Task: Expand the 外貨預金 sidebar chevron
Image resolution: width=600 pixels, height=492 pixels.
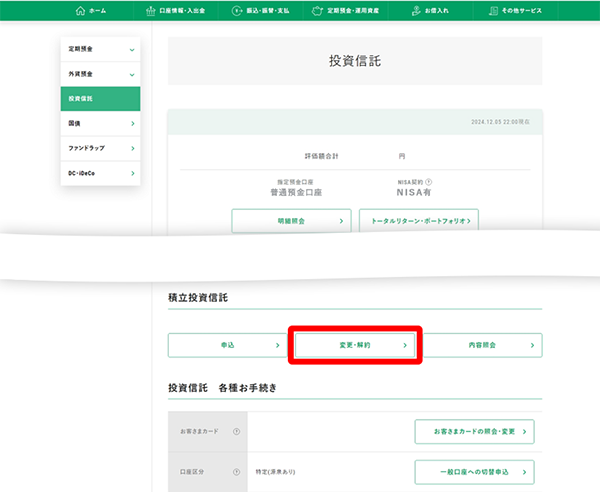Action: click(x=132, y=75)
